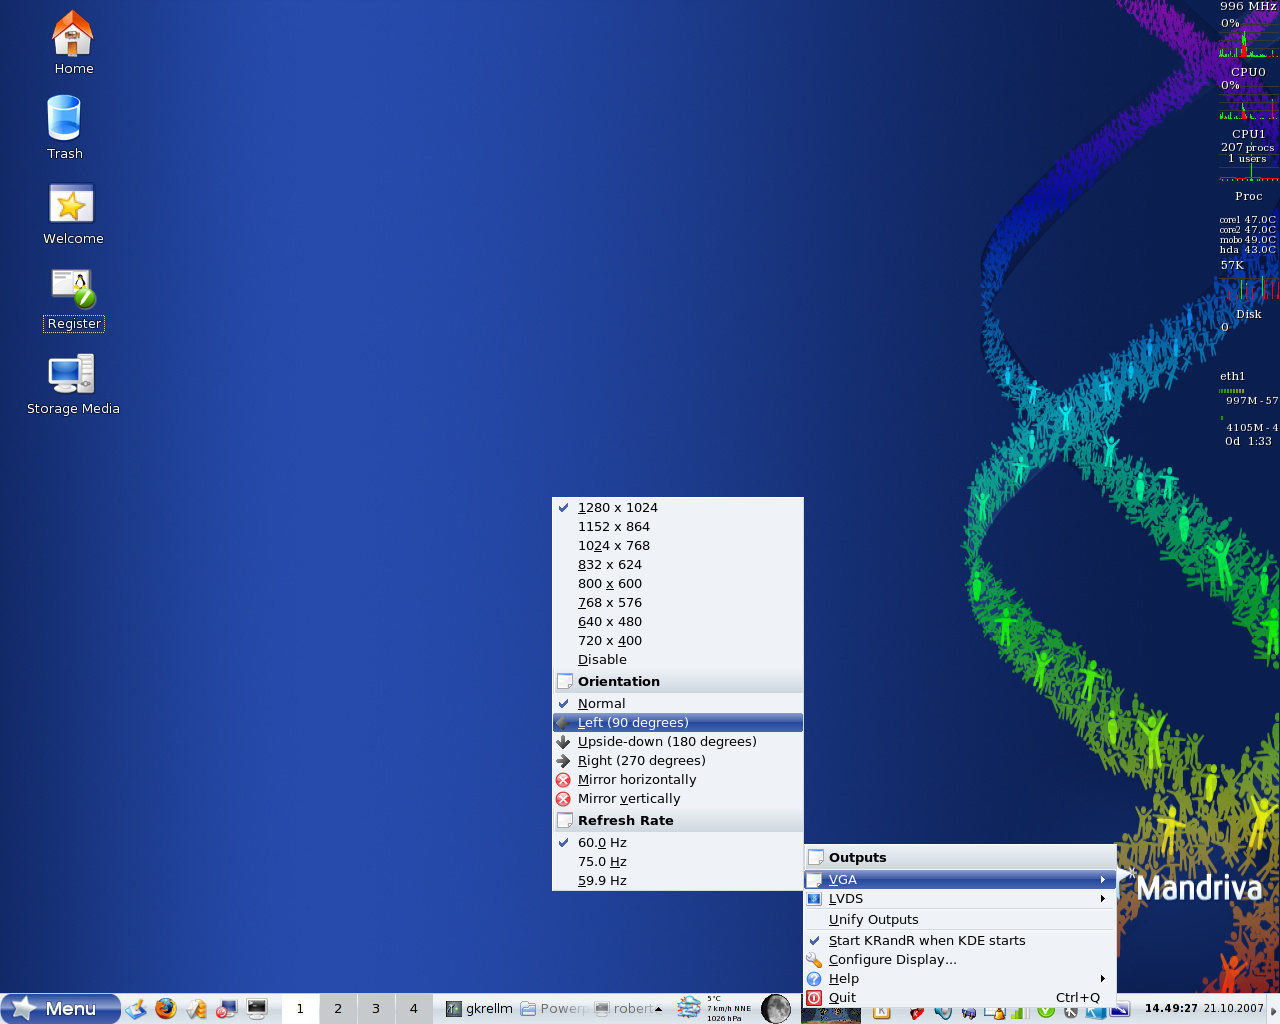Image resolution: width=1280 pixels, height=1024 pixels.
Task: Click the green checkmark tray icon
Action: 1046,1012
